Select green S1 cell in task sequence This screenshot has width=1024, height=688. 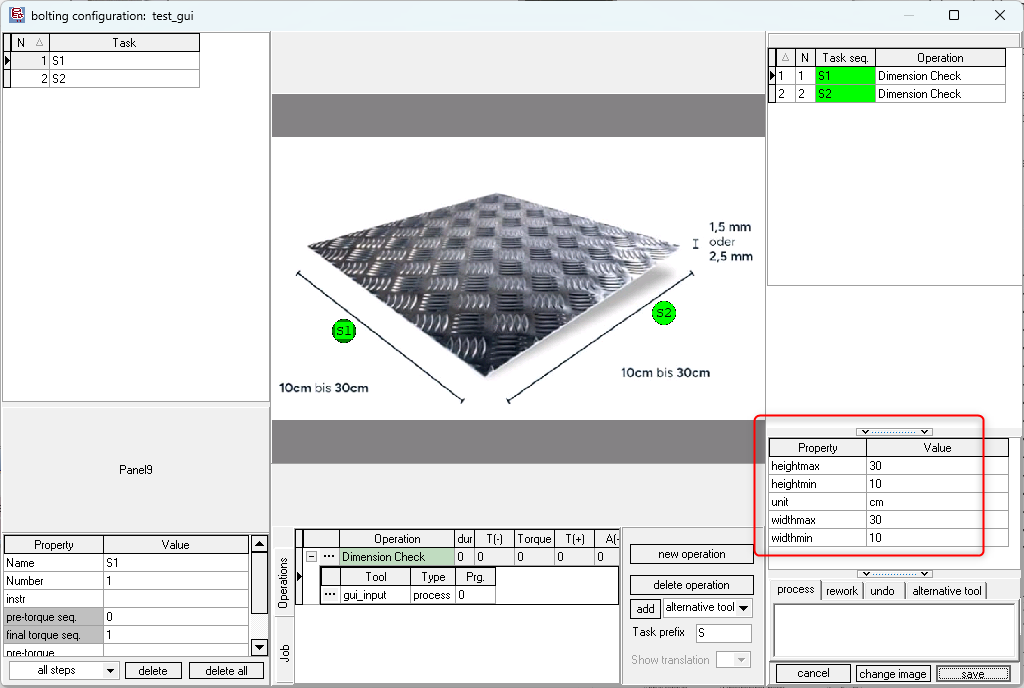pos(845,76)
